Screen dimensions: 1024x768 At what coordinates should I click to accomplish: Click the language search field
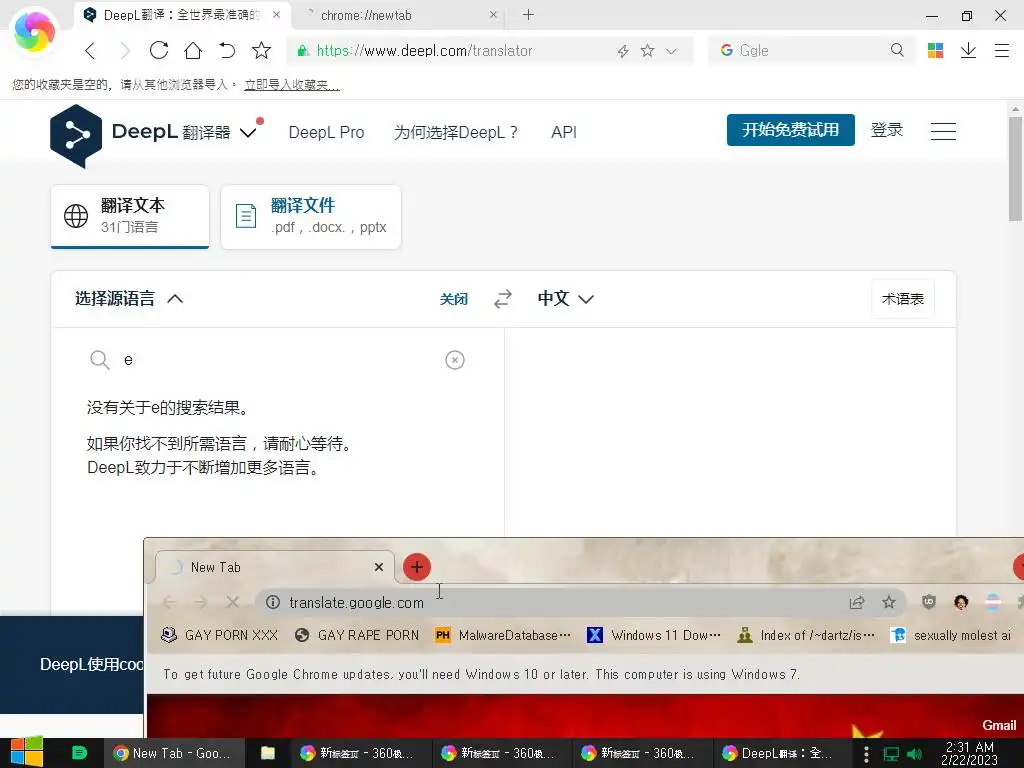point(278,360)
